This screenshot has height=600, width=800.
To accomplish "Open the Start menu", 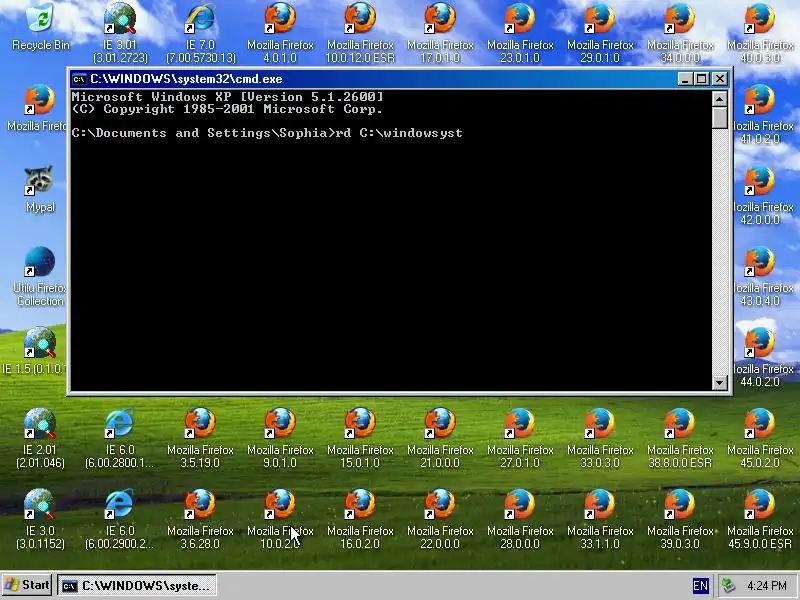I will pos(28,585).
